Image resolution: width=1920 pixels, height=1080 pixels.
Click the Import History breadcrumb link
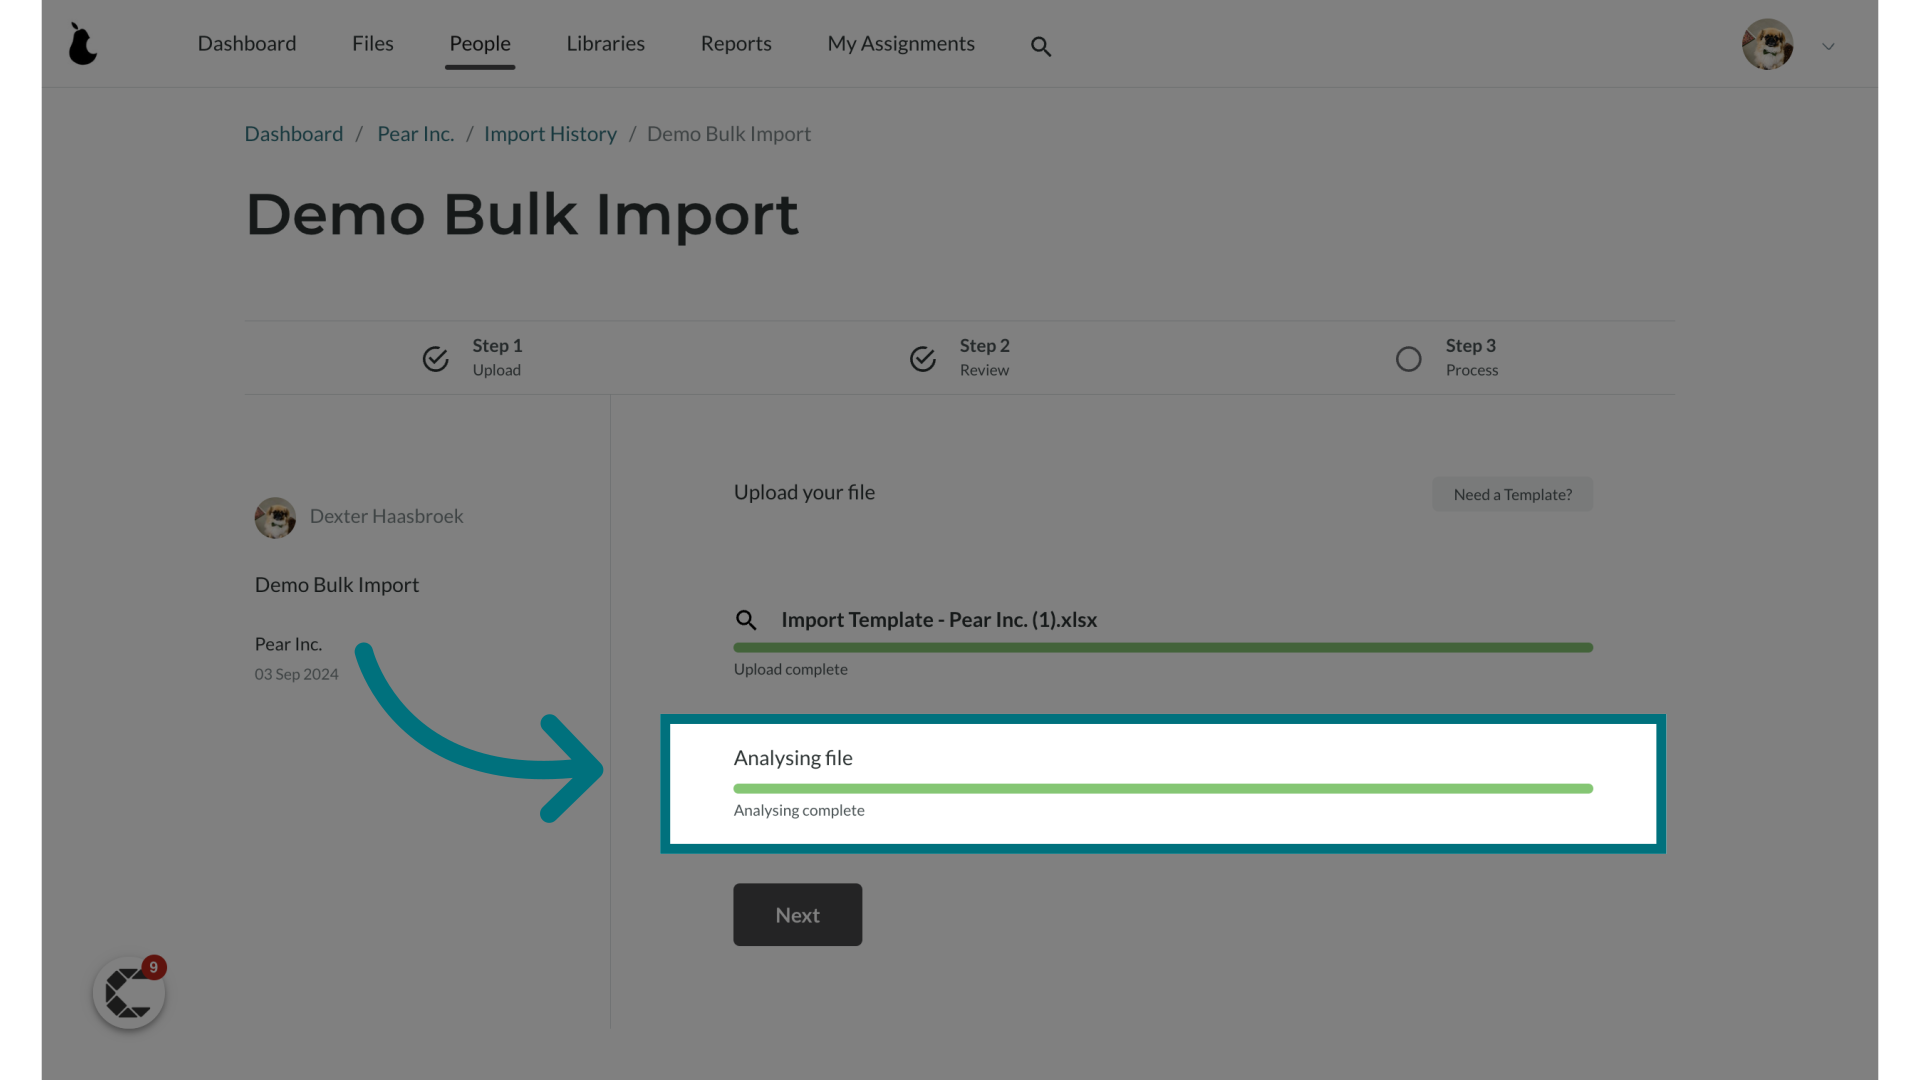[x=550, y=133]
